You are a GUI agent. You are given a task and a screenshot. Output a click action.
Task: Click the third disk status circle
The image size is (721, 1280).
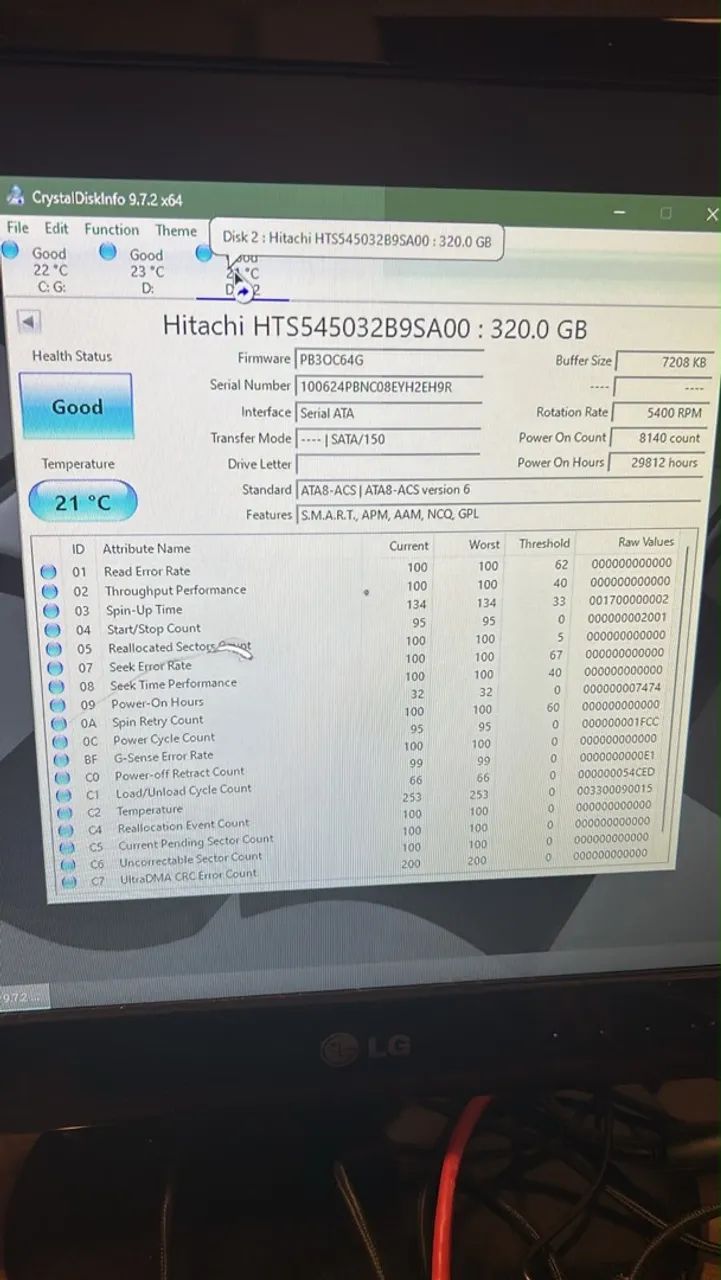pos(204,254)
